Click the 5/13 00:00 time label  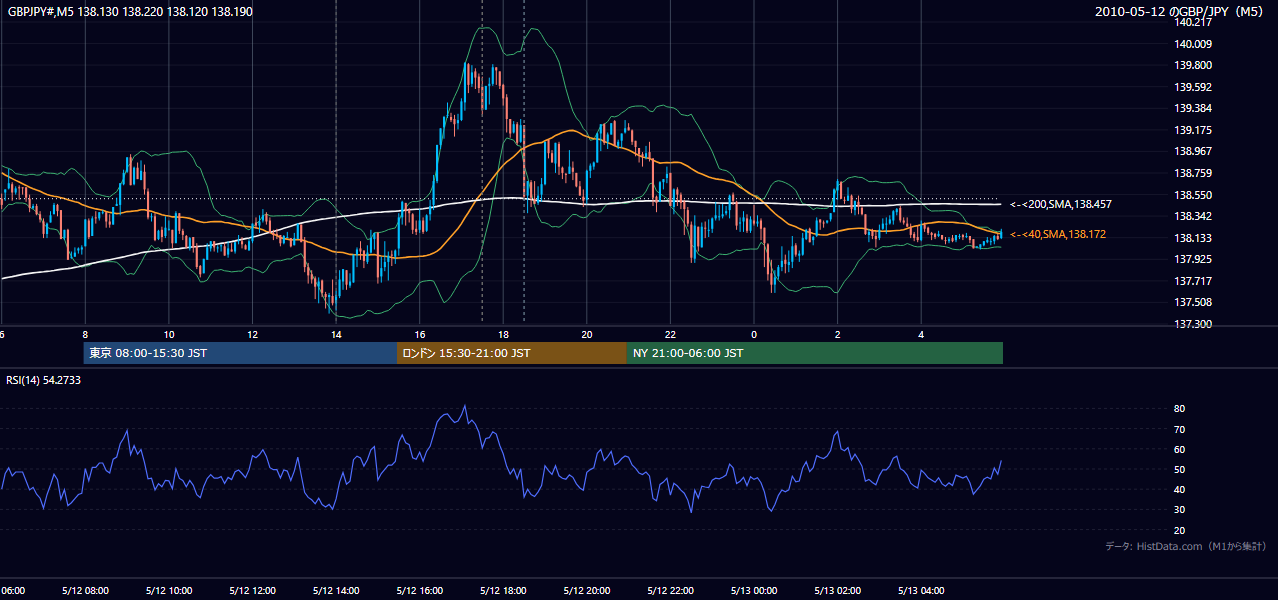[754, 591]
